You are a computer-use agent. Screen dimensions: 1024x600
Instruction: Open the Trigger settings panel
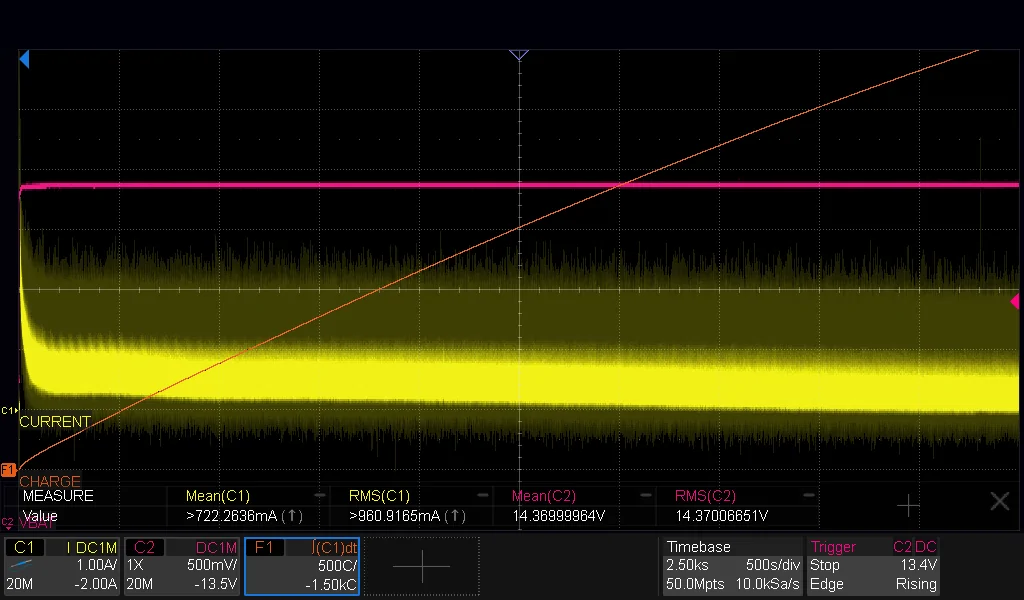[874, 566]
